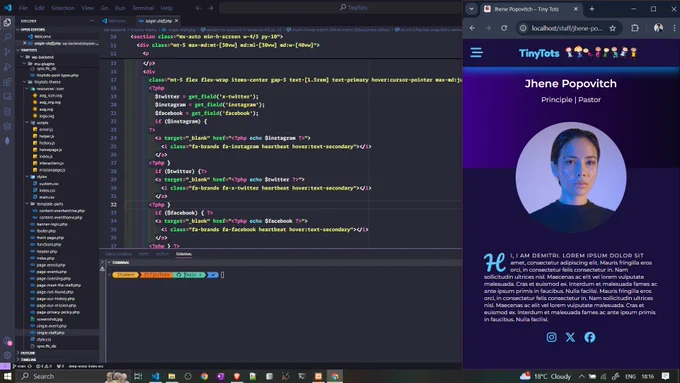Open a new browser tab
The width and height of the screenshot is (680, 383).
[592, 9]
